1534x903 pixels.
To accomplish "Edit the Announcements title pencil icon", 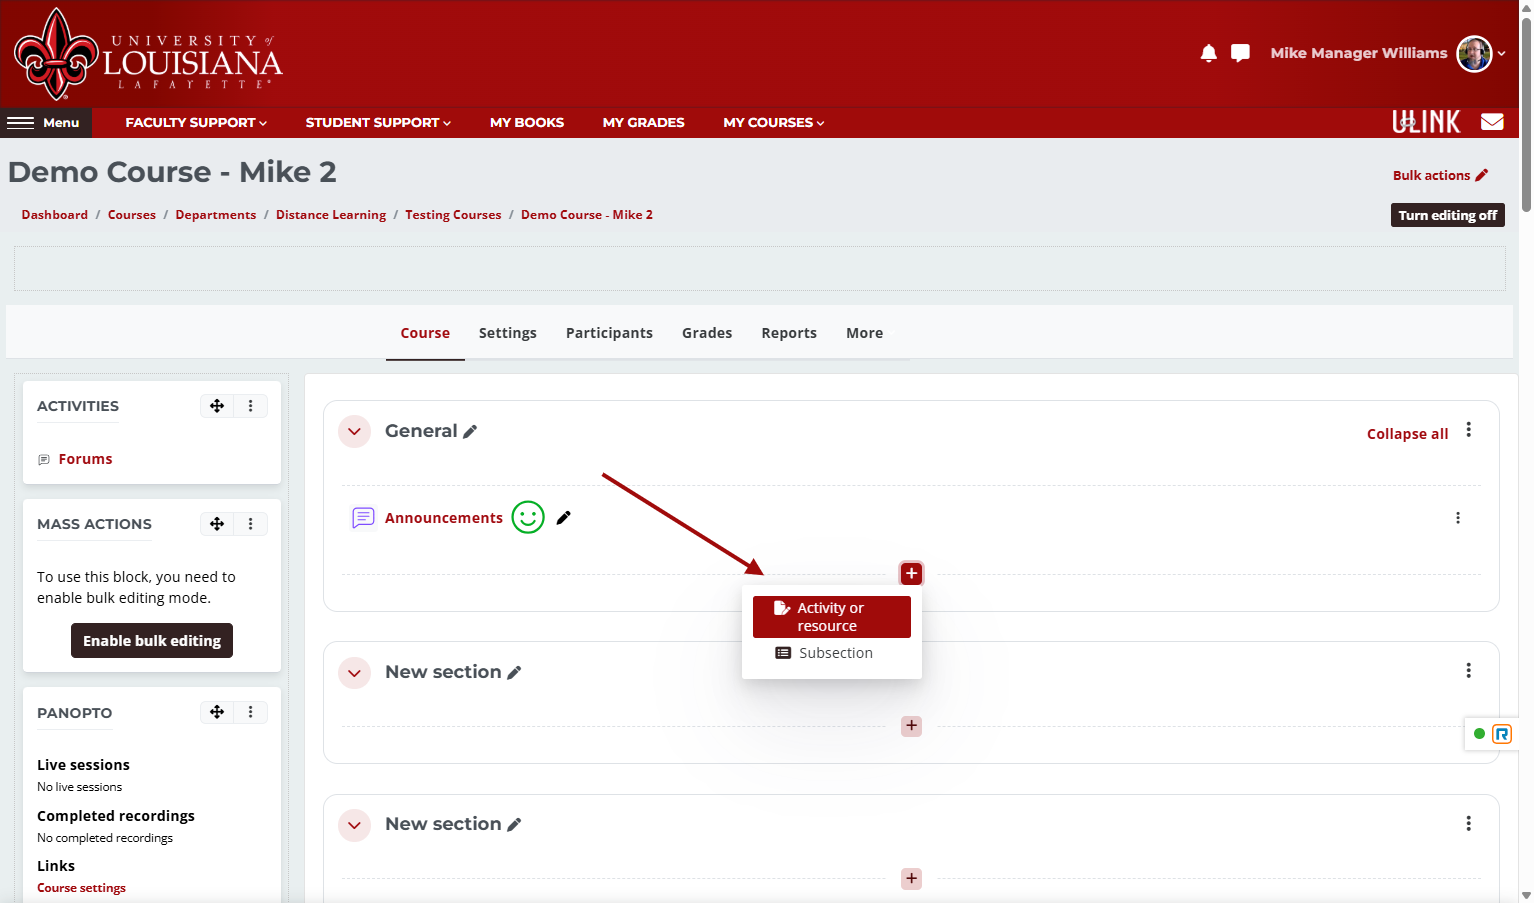I will pos(564,517).
